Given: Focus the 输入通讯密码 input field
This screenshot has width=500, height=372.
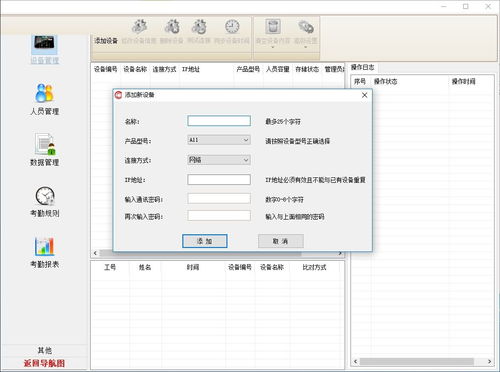Looking at the screenshot, I should pos(219,199).
